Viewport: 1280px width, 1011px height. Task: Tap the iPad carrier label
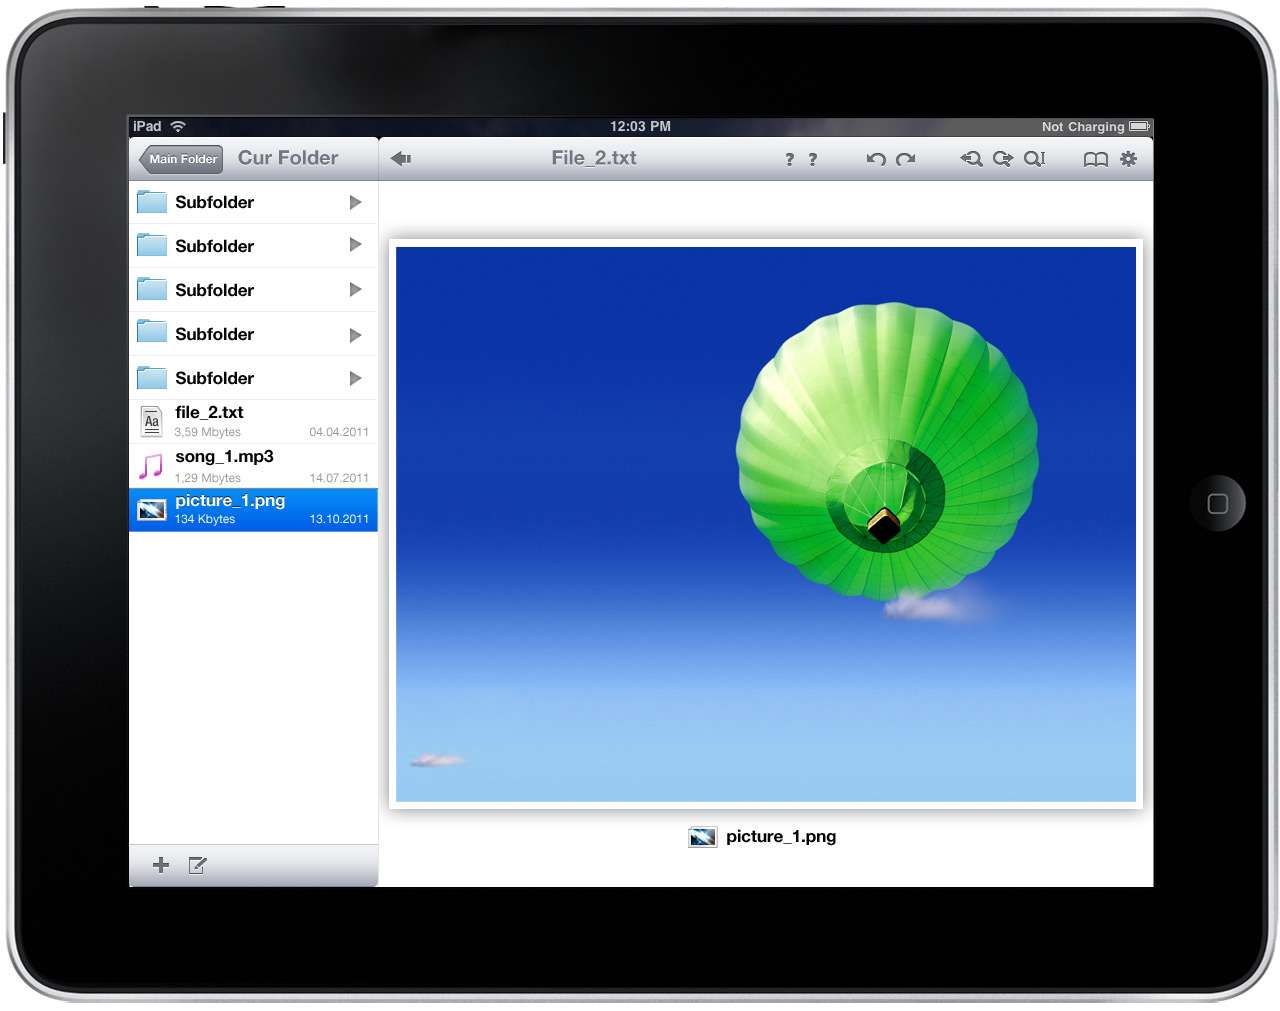(x=147, y=126)
